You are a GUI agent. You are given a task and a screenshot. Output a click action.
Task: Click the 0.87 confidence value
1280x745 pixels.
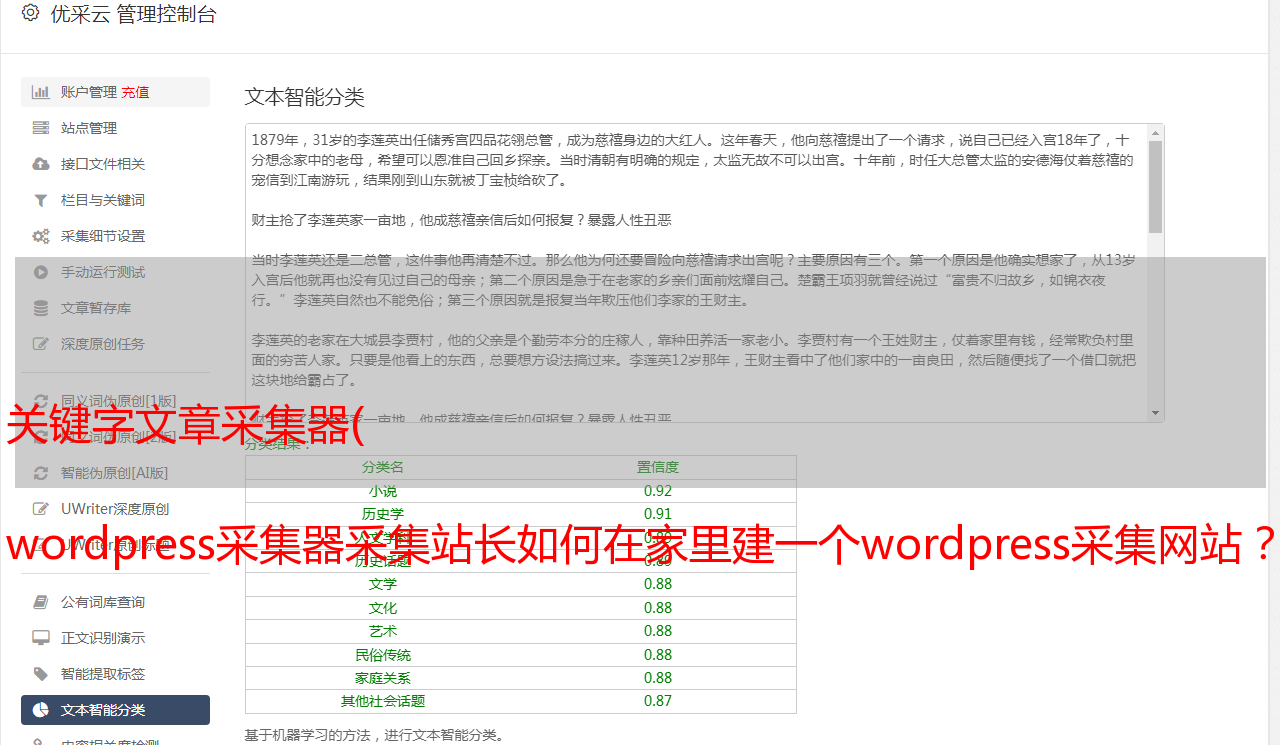point(658,701)
